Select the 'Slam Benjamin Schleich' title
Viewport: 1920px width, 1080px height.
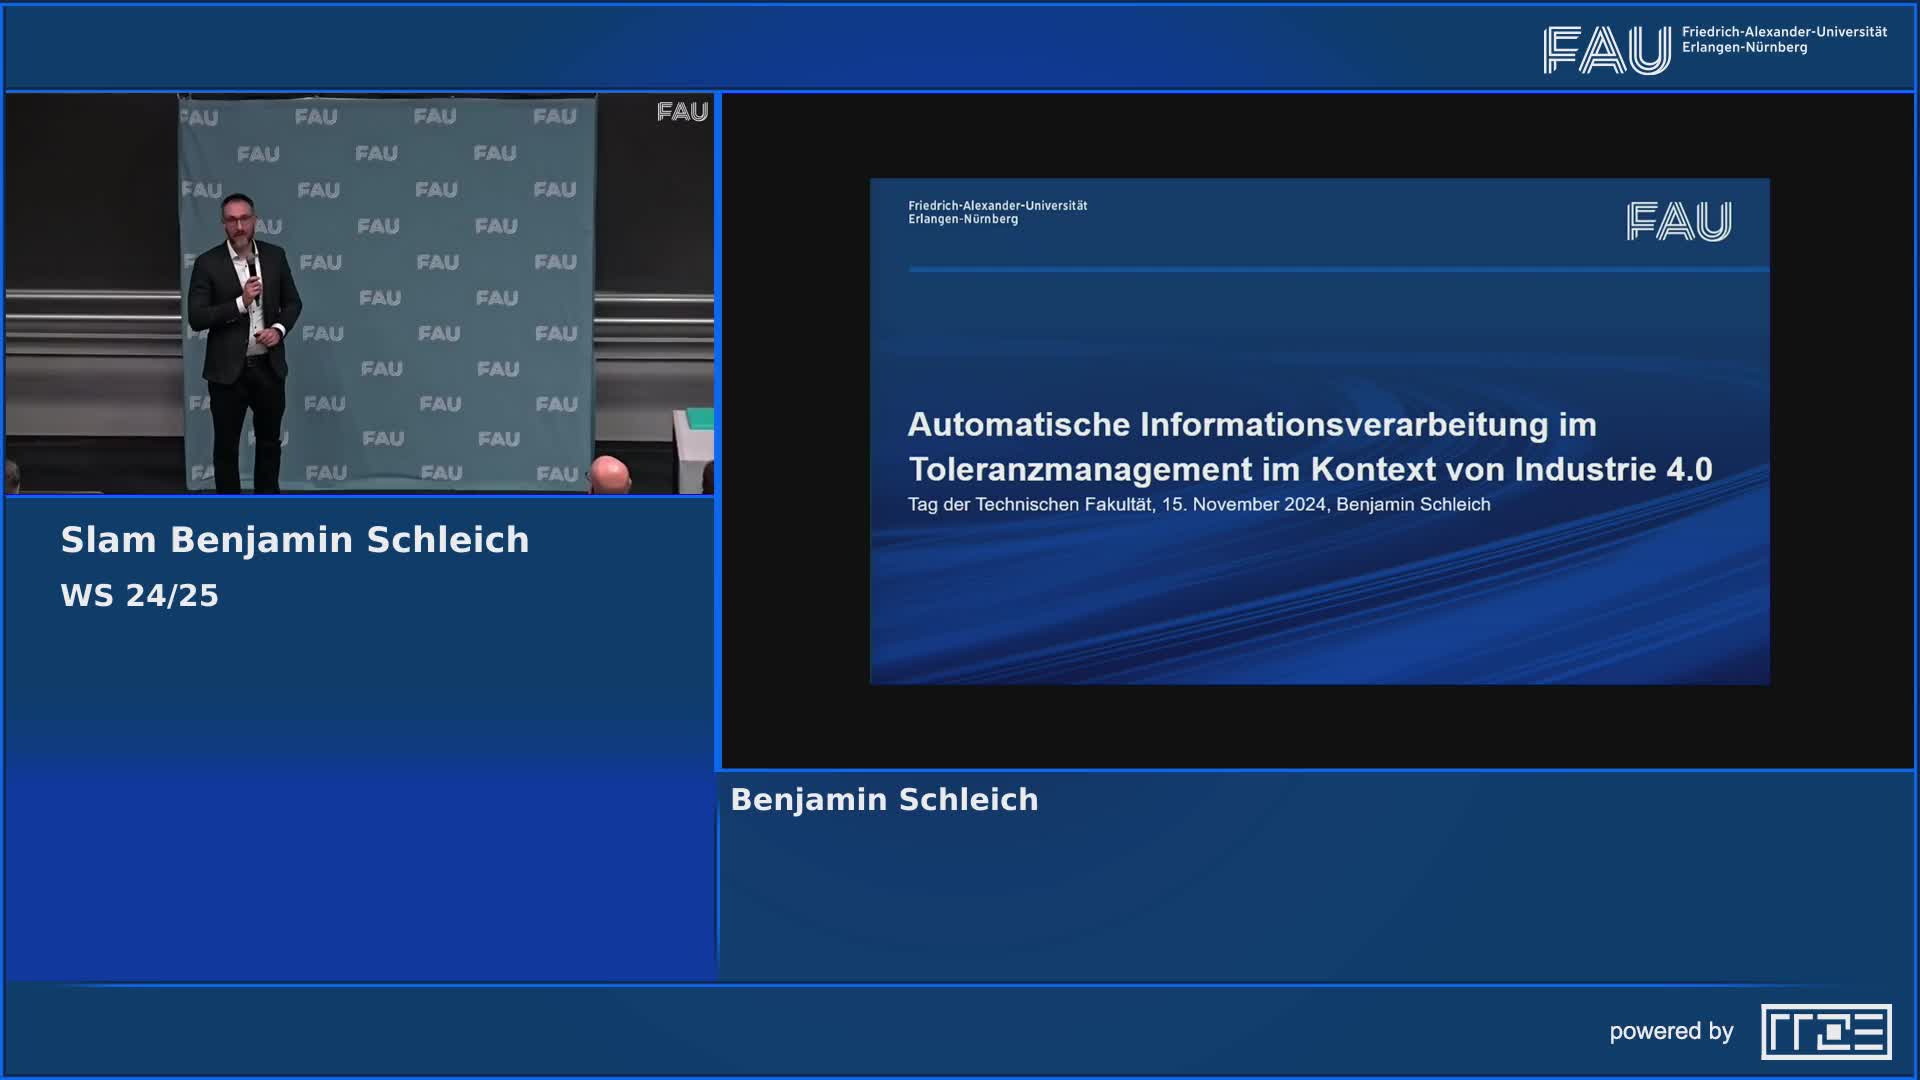295,540
